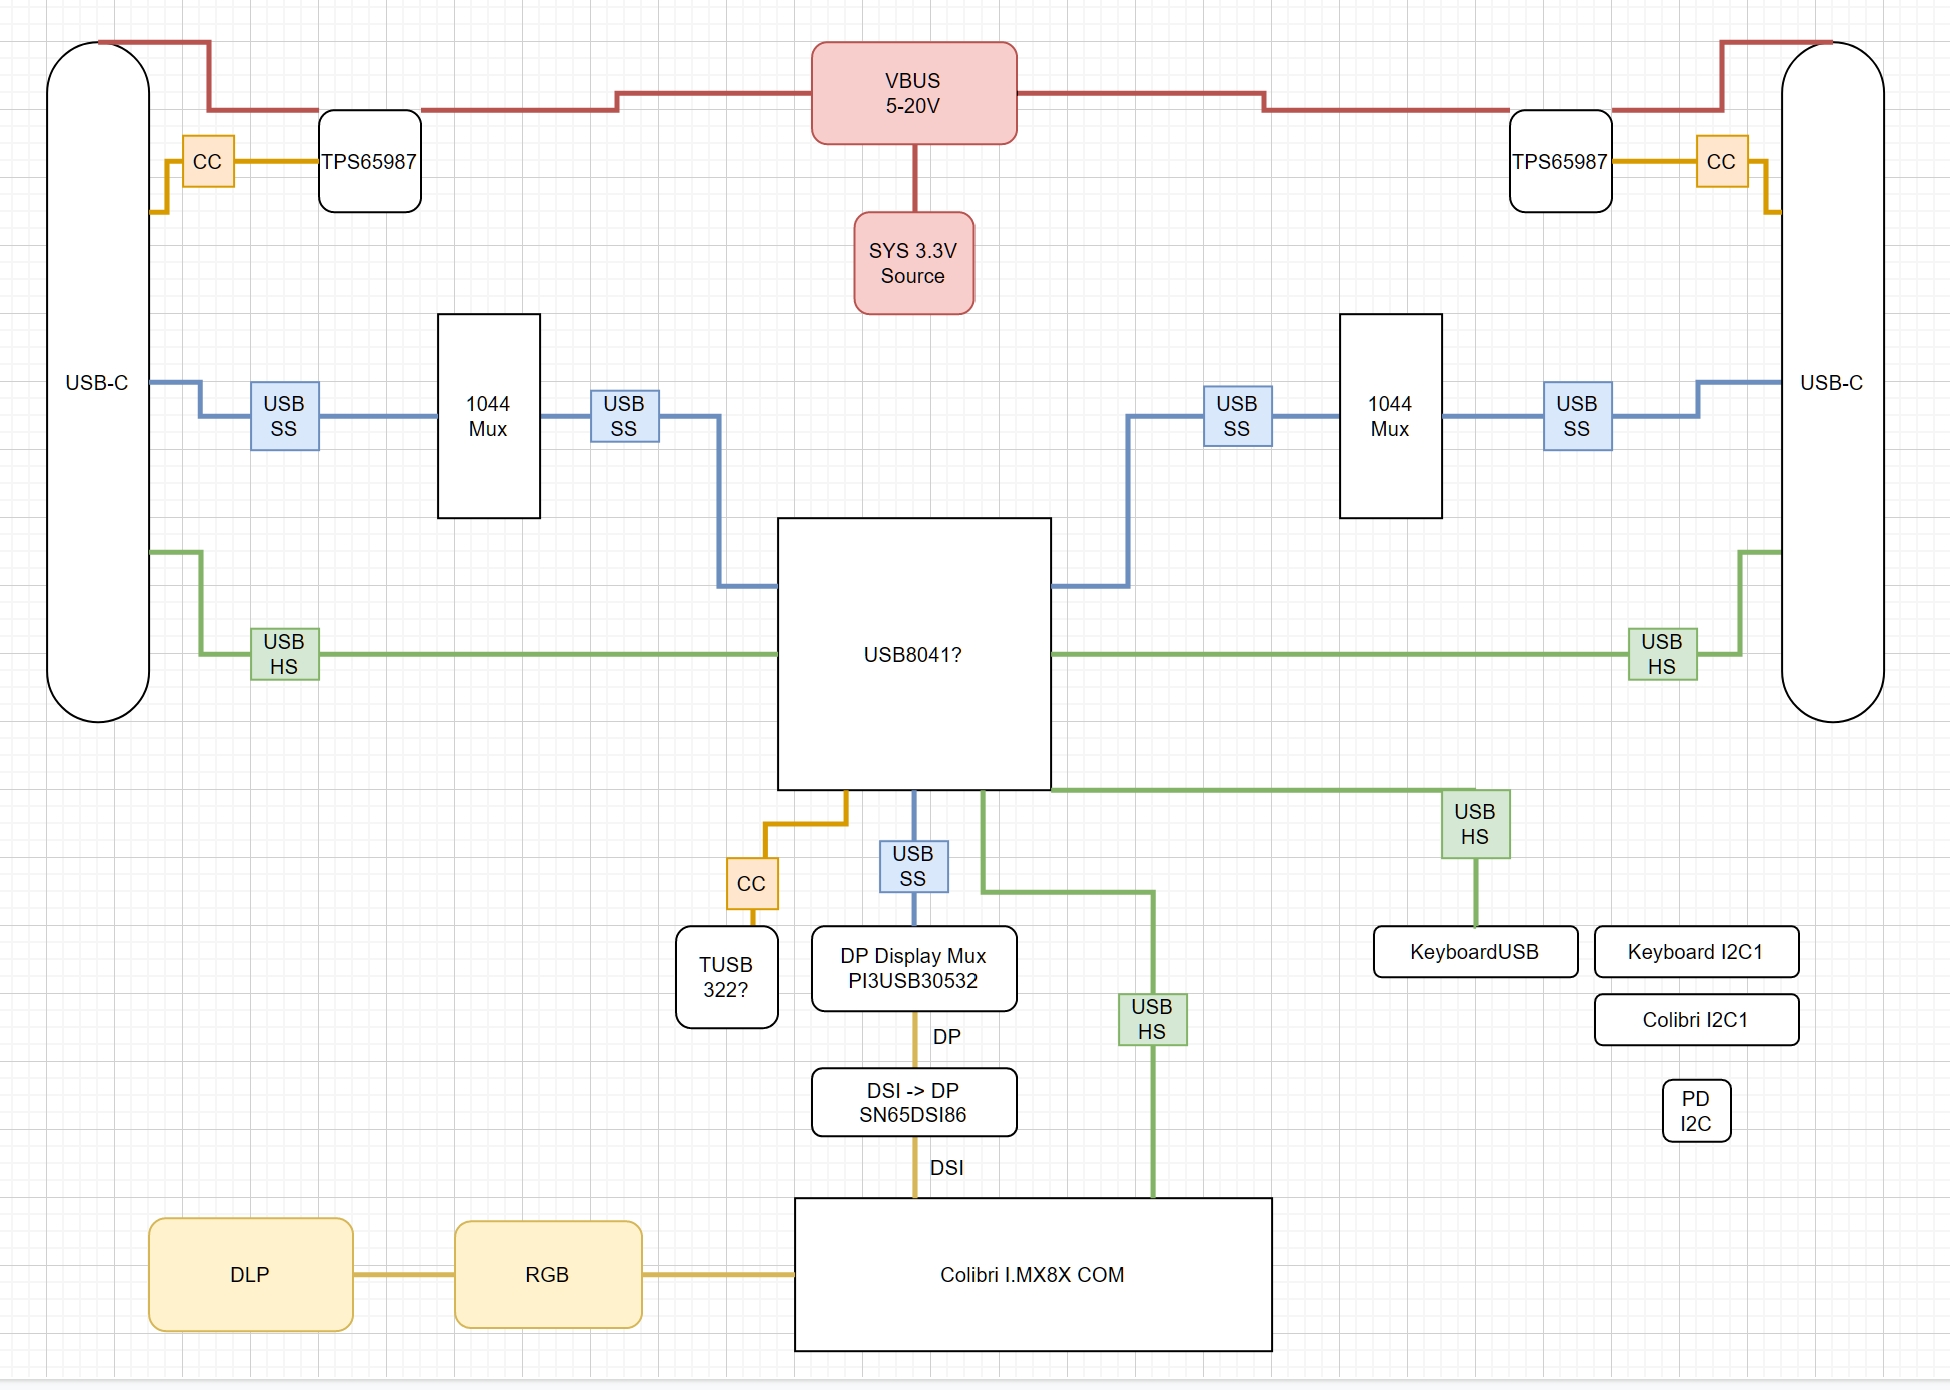Viewport: 1950px width, 1390px height.
Task: Click the CC label above TUSB 322?
Action: point(752,883)
